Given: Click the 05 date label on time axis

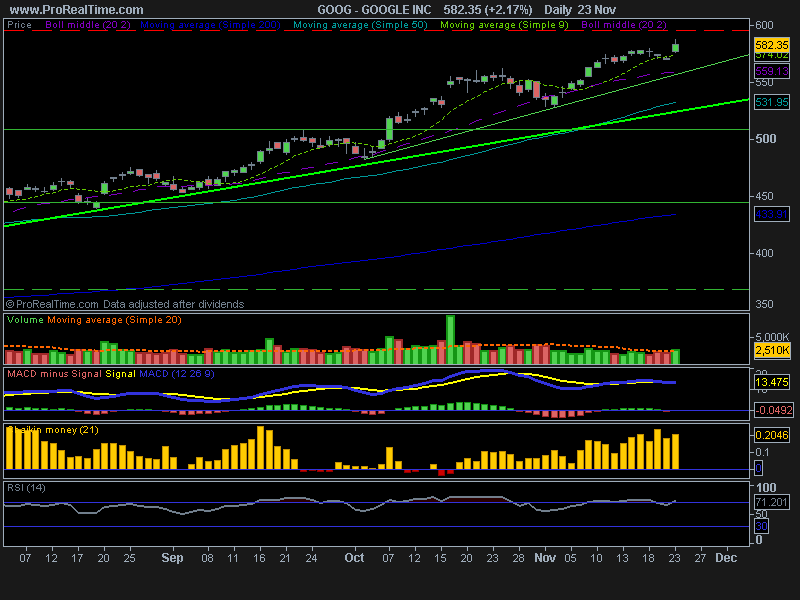Looking at the screenshot, I should [570, 558].
